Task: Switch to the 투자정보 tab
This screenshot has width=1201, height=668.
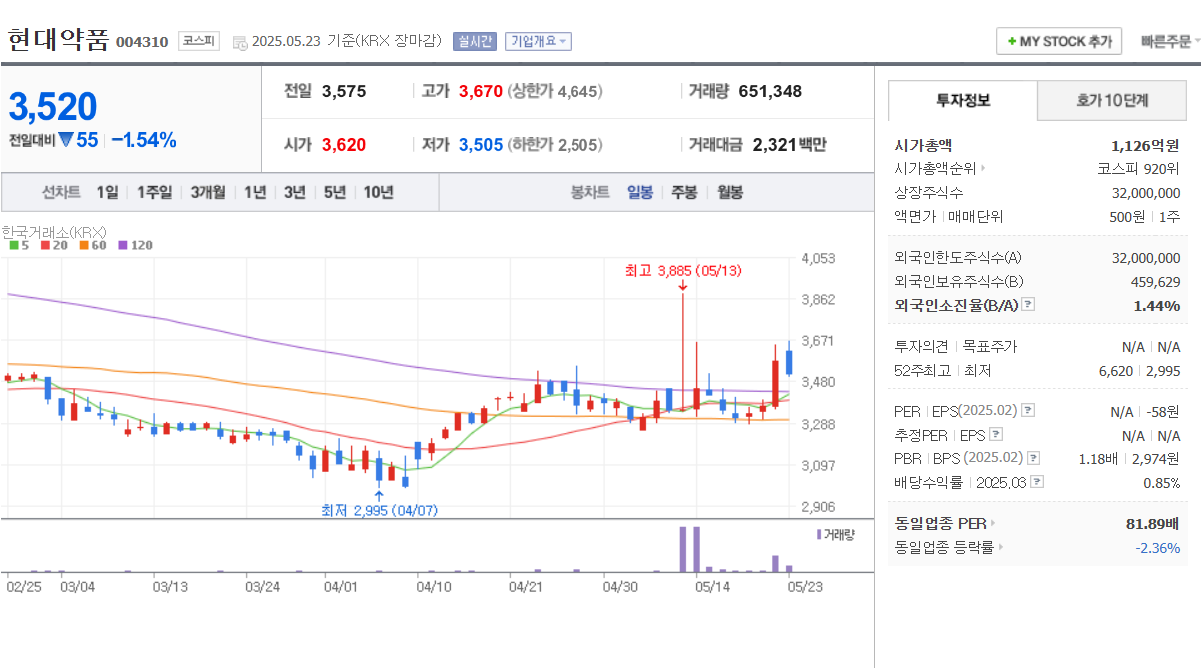Action: 963,101
